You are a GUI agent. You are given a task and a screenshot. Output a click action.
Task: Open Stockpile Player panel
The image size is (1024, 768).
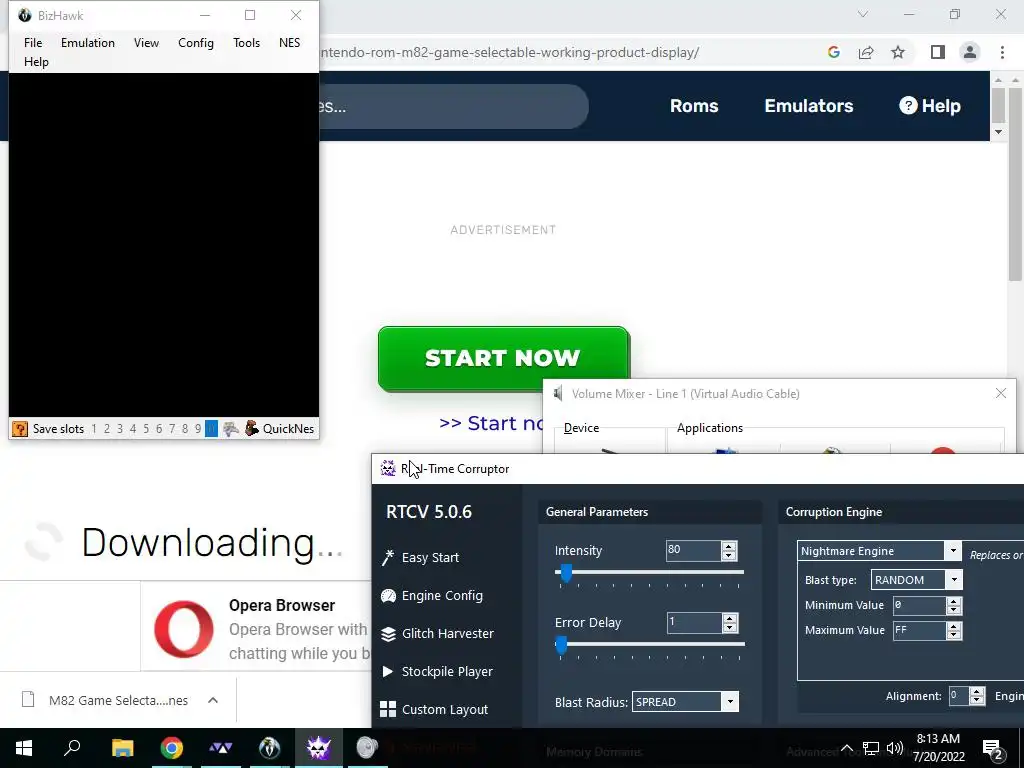point(437,671)
